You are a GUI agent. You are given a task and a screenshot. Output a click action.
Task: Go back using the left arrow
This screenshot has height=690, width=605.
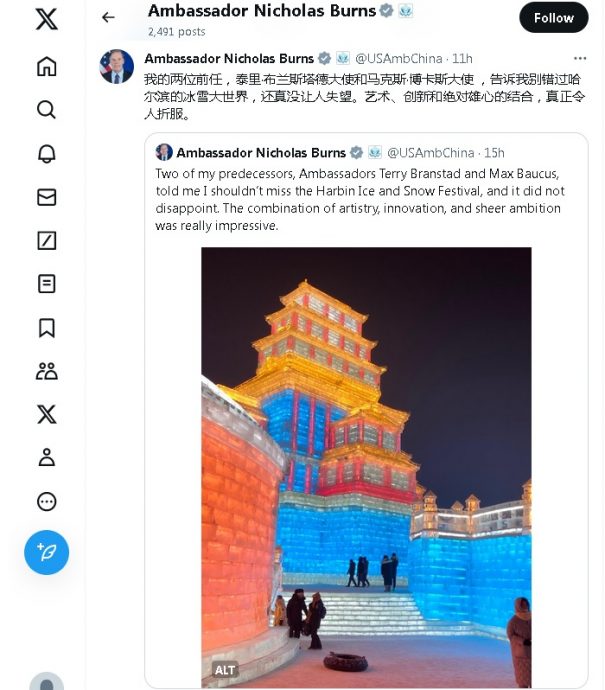[x=108, y=17]
